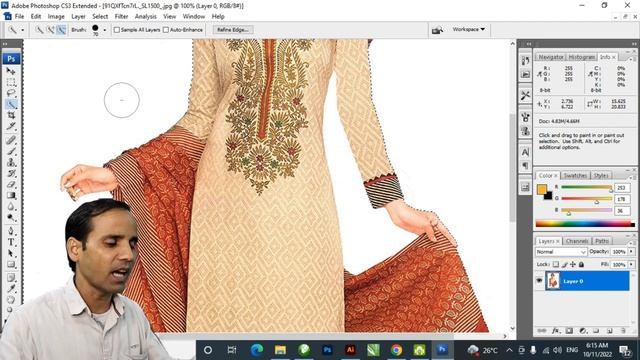Viewport: 640px width, 360px height.
Task: Expand the collapsed dock panels
Action: click(x=528, y=44)
